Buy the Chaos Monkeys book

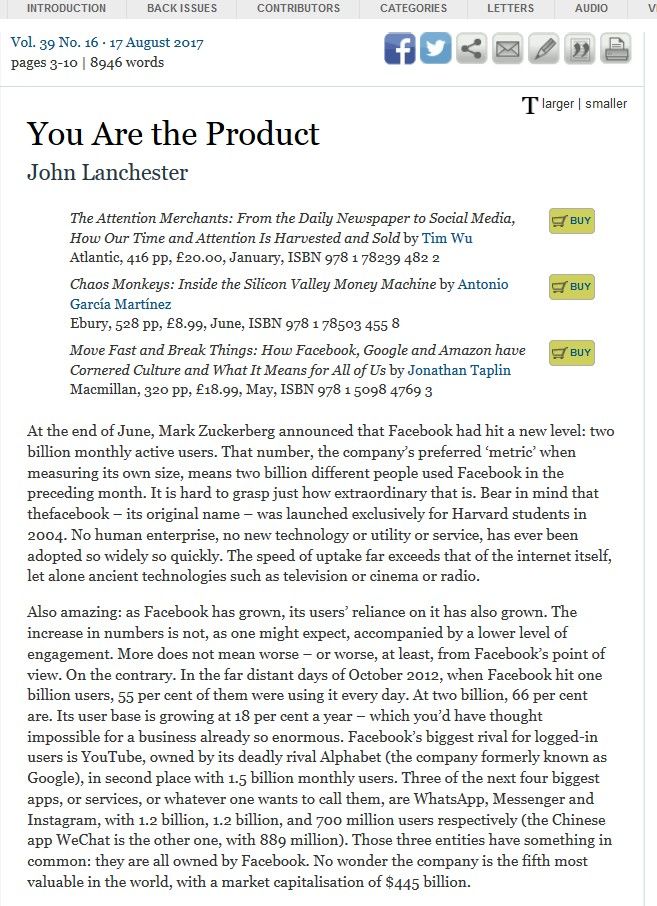[572, 287]
